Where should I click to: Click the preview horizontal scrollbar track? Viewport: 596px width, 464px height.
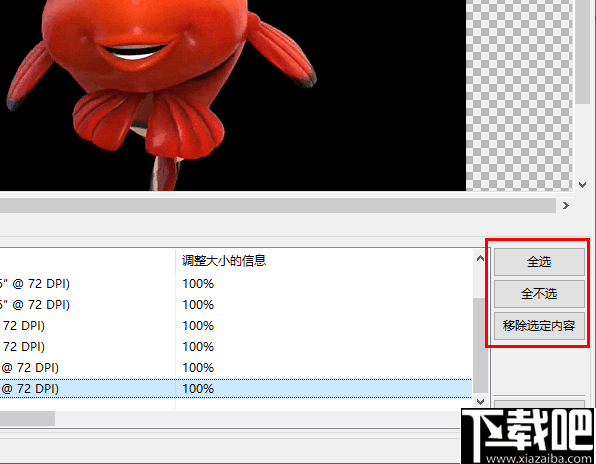tap(277, 206)
